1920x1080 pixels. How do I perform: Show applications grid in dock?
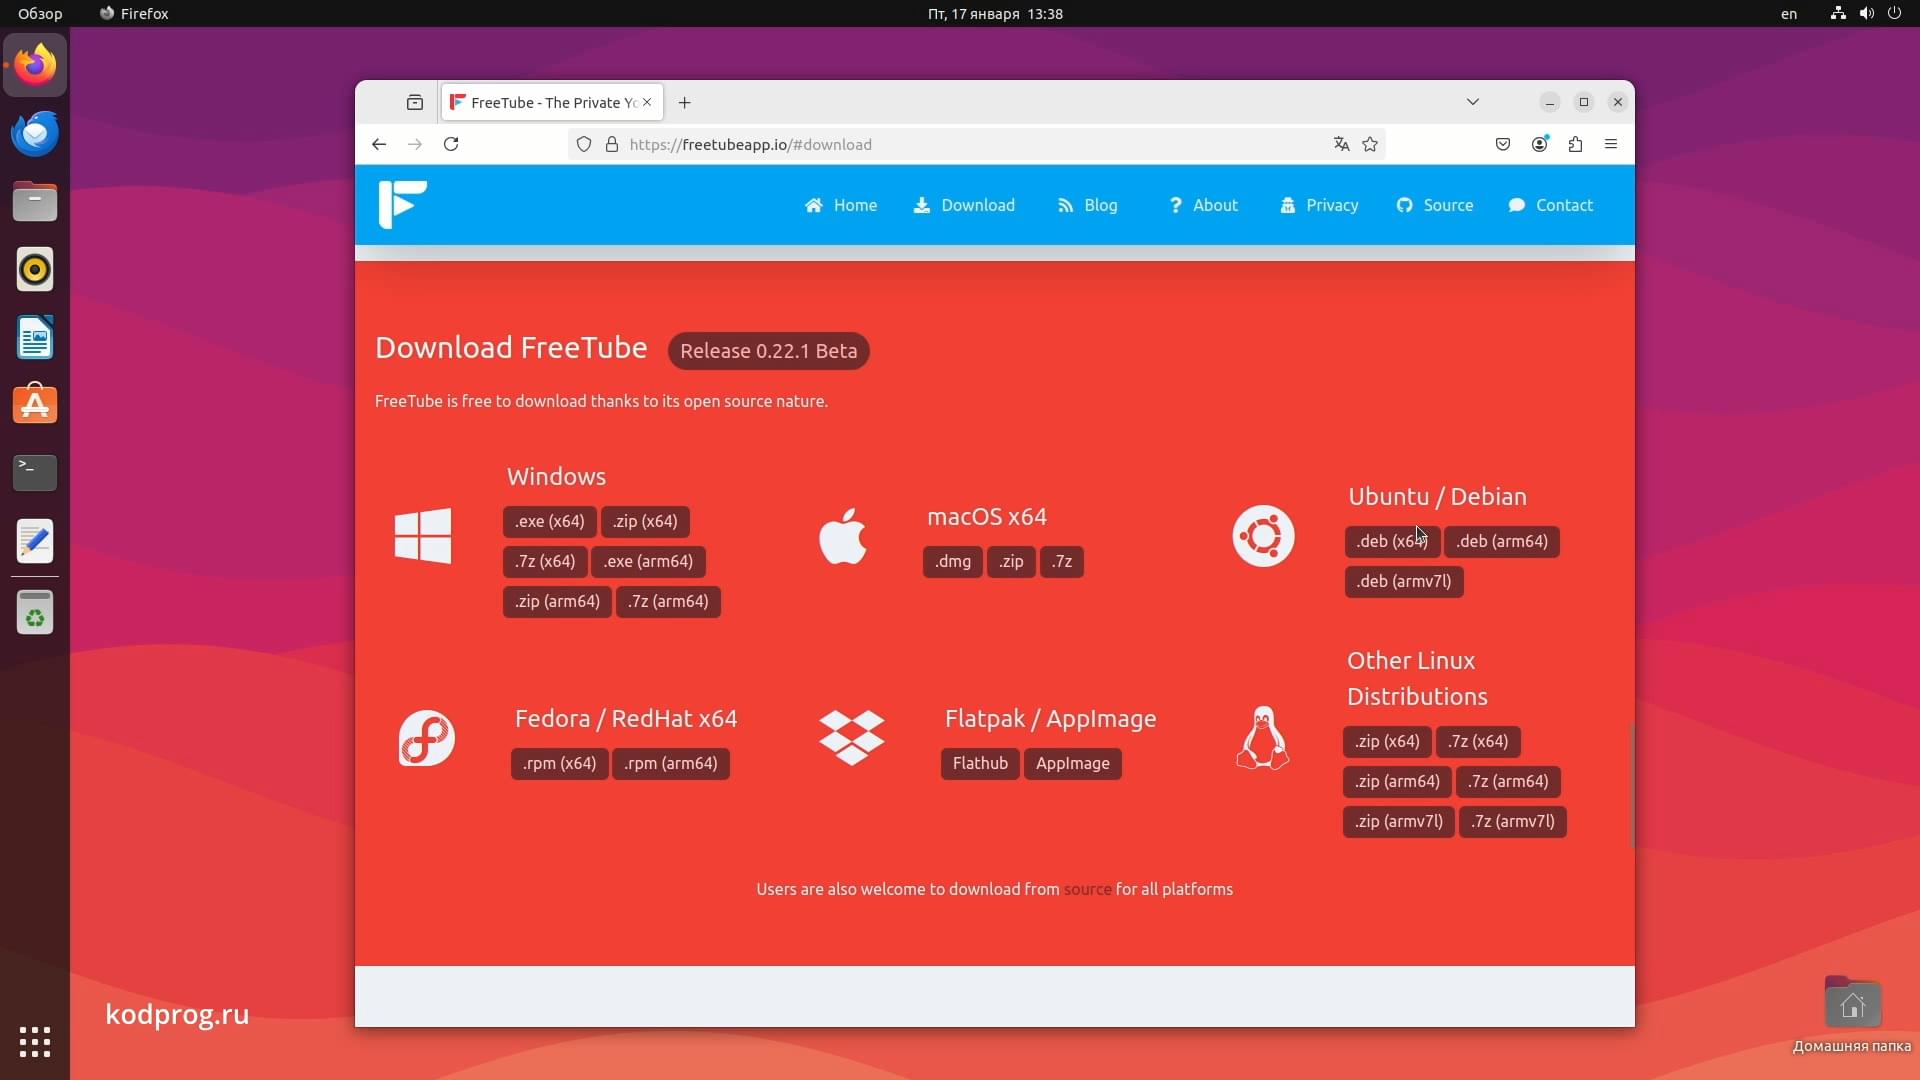point(35,1042)
